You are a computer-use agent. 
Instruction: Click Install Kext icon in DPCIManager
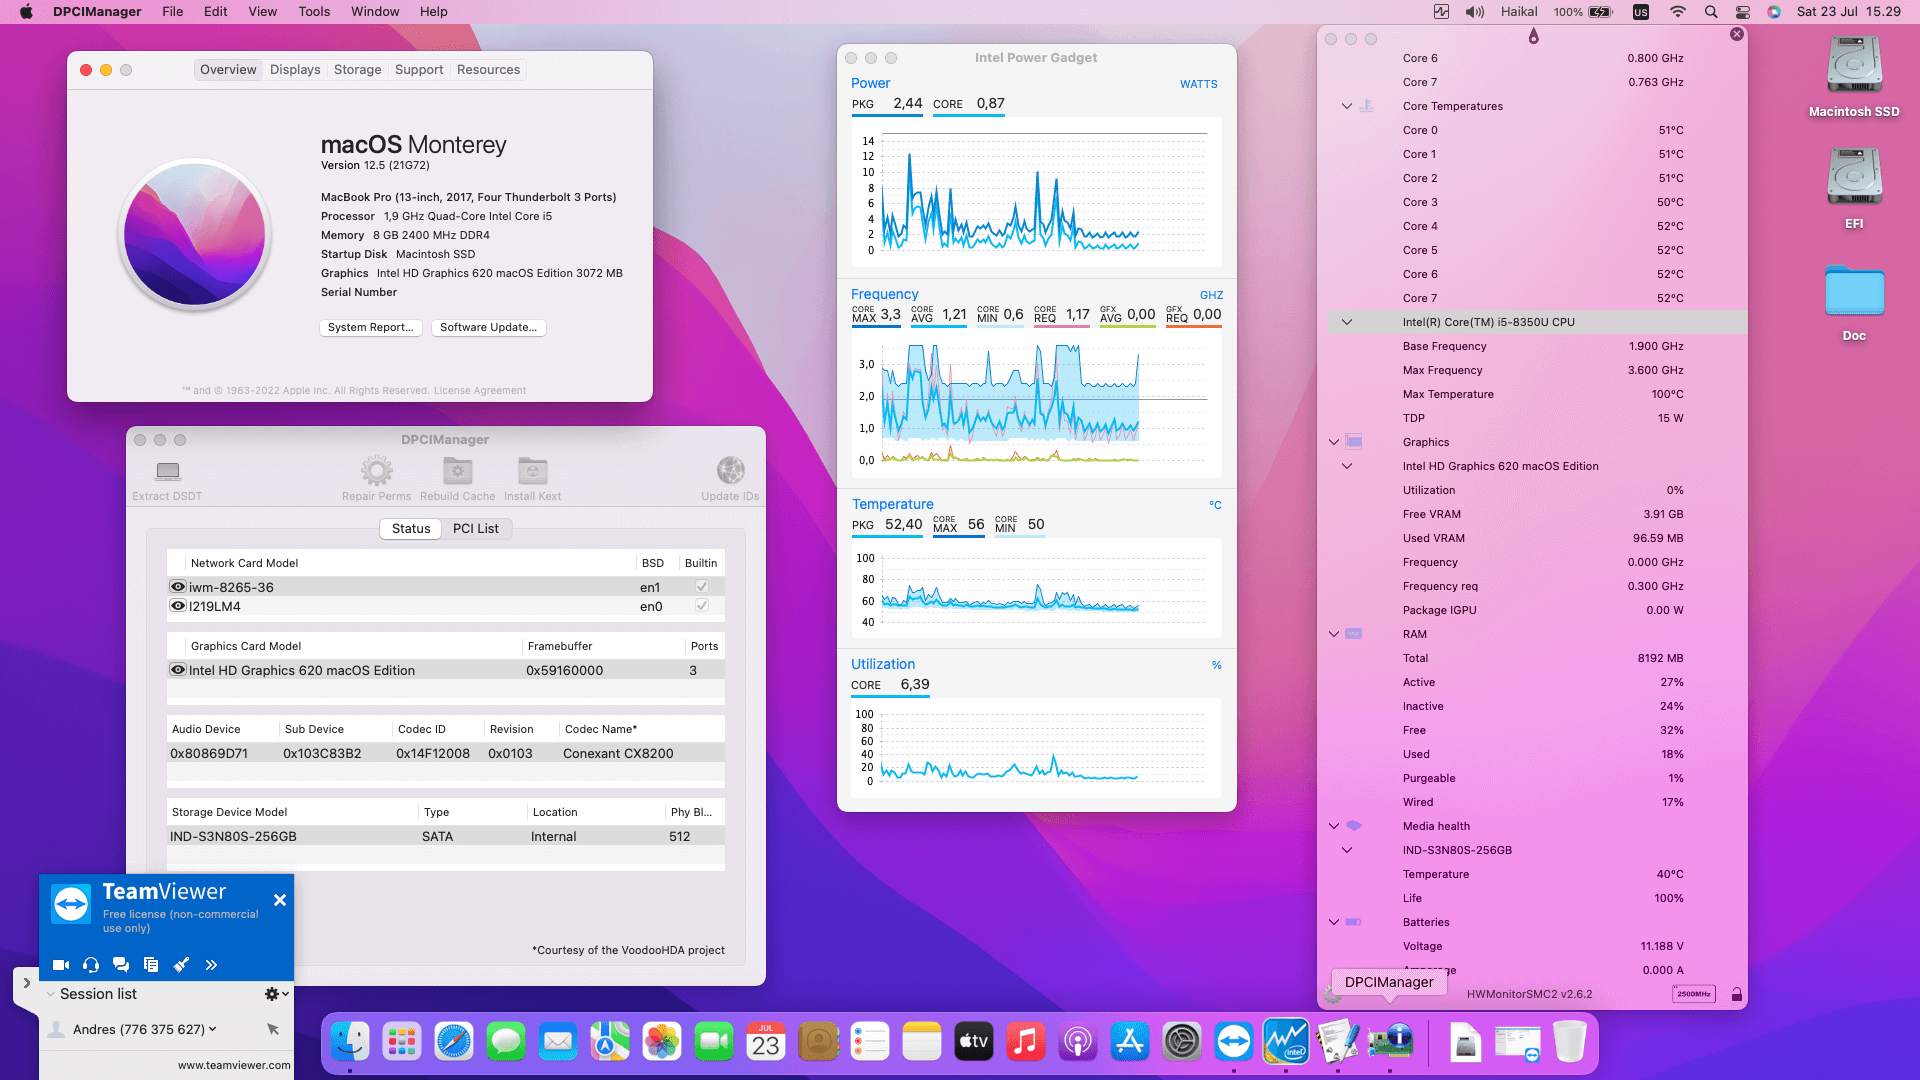pyautogui.click(x=533, y=470)
